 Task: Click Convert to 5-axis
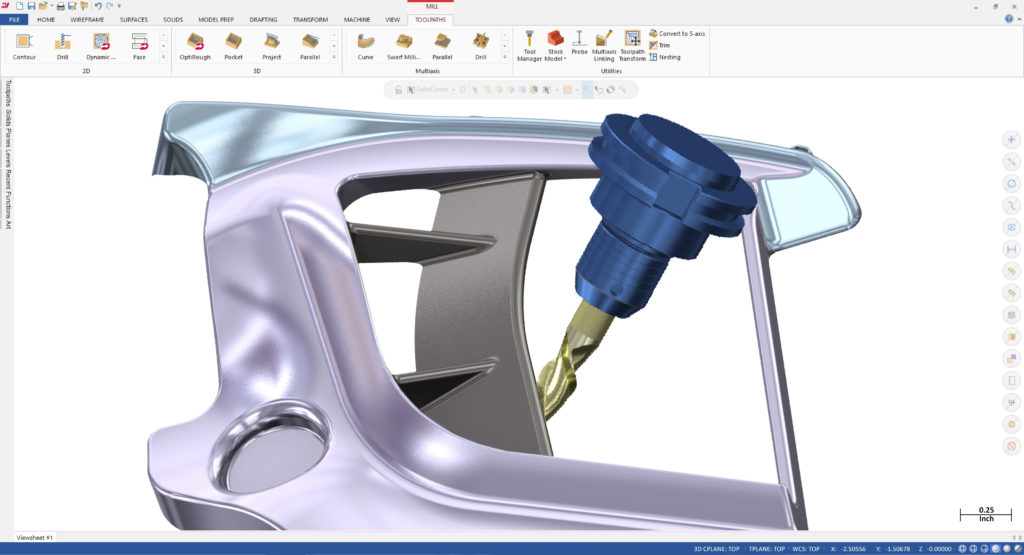pos(677,33)
